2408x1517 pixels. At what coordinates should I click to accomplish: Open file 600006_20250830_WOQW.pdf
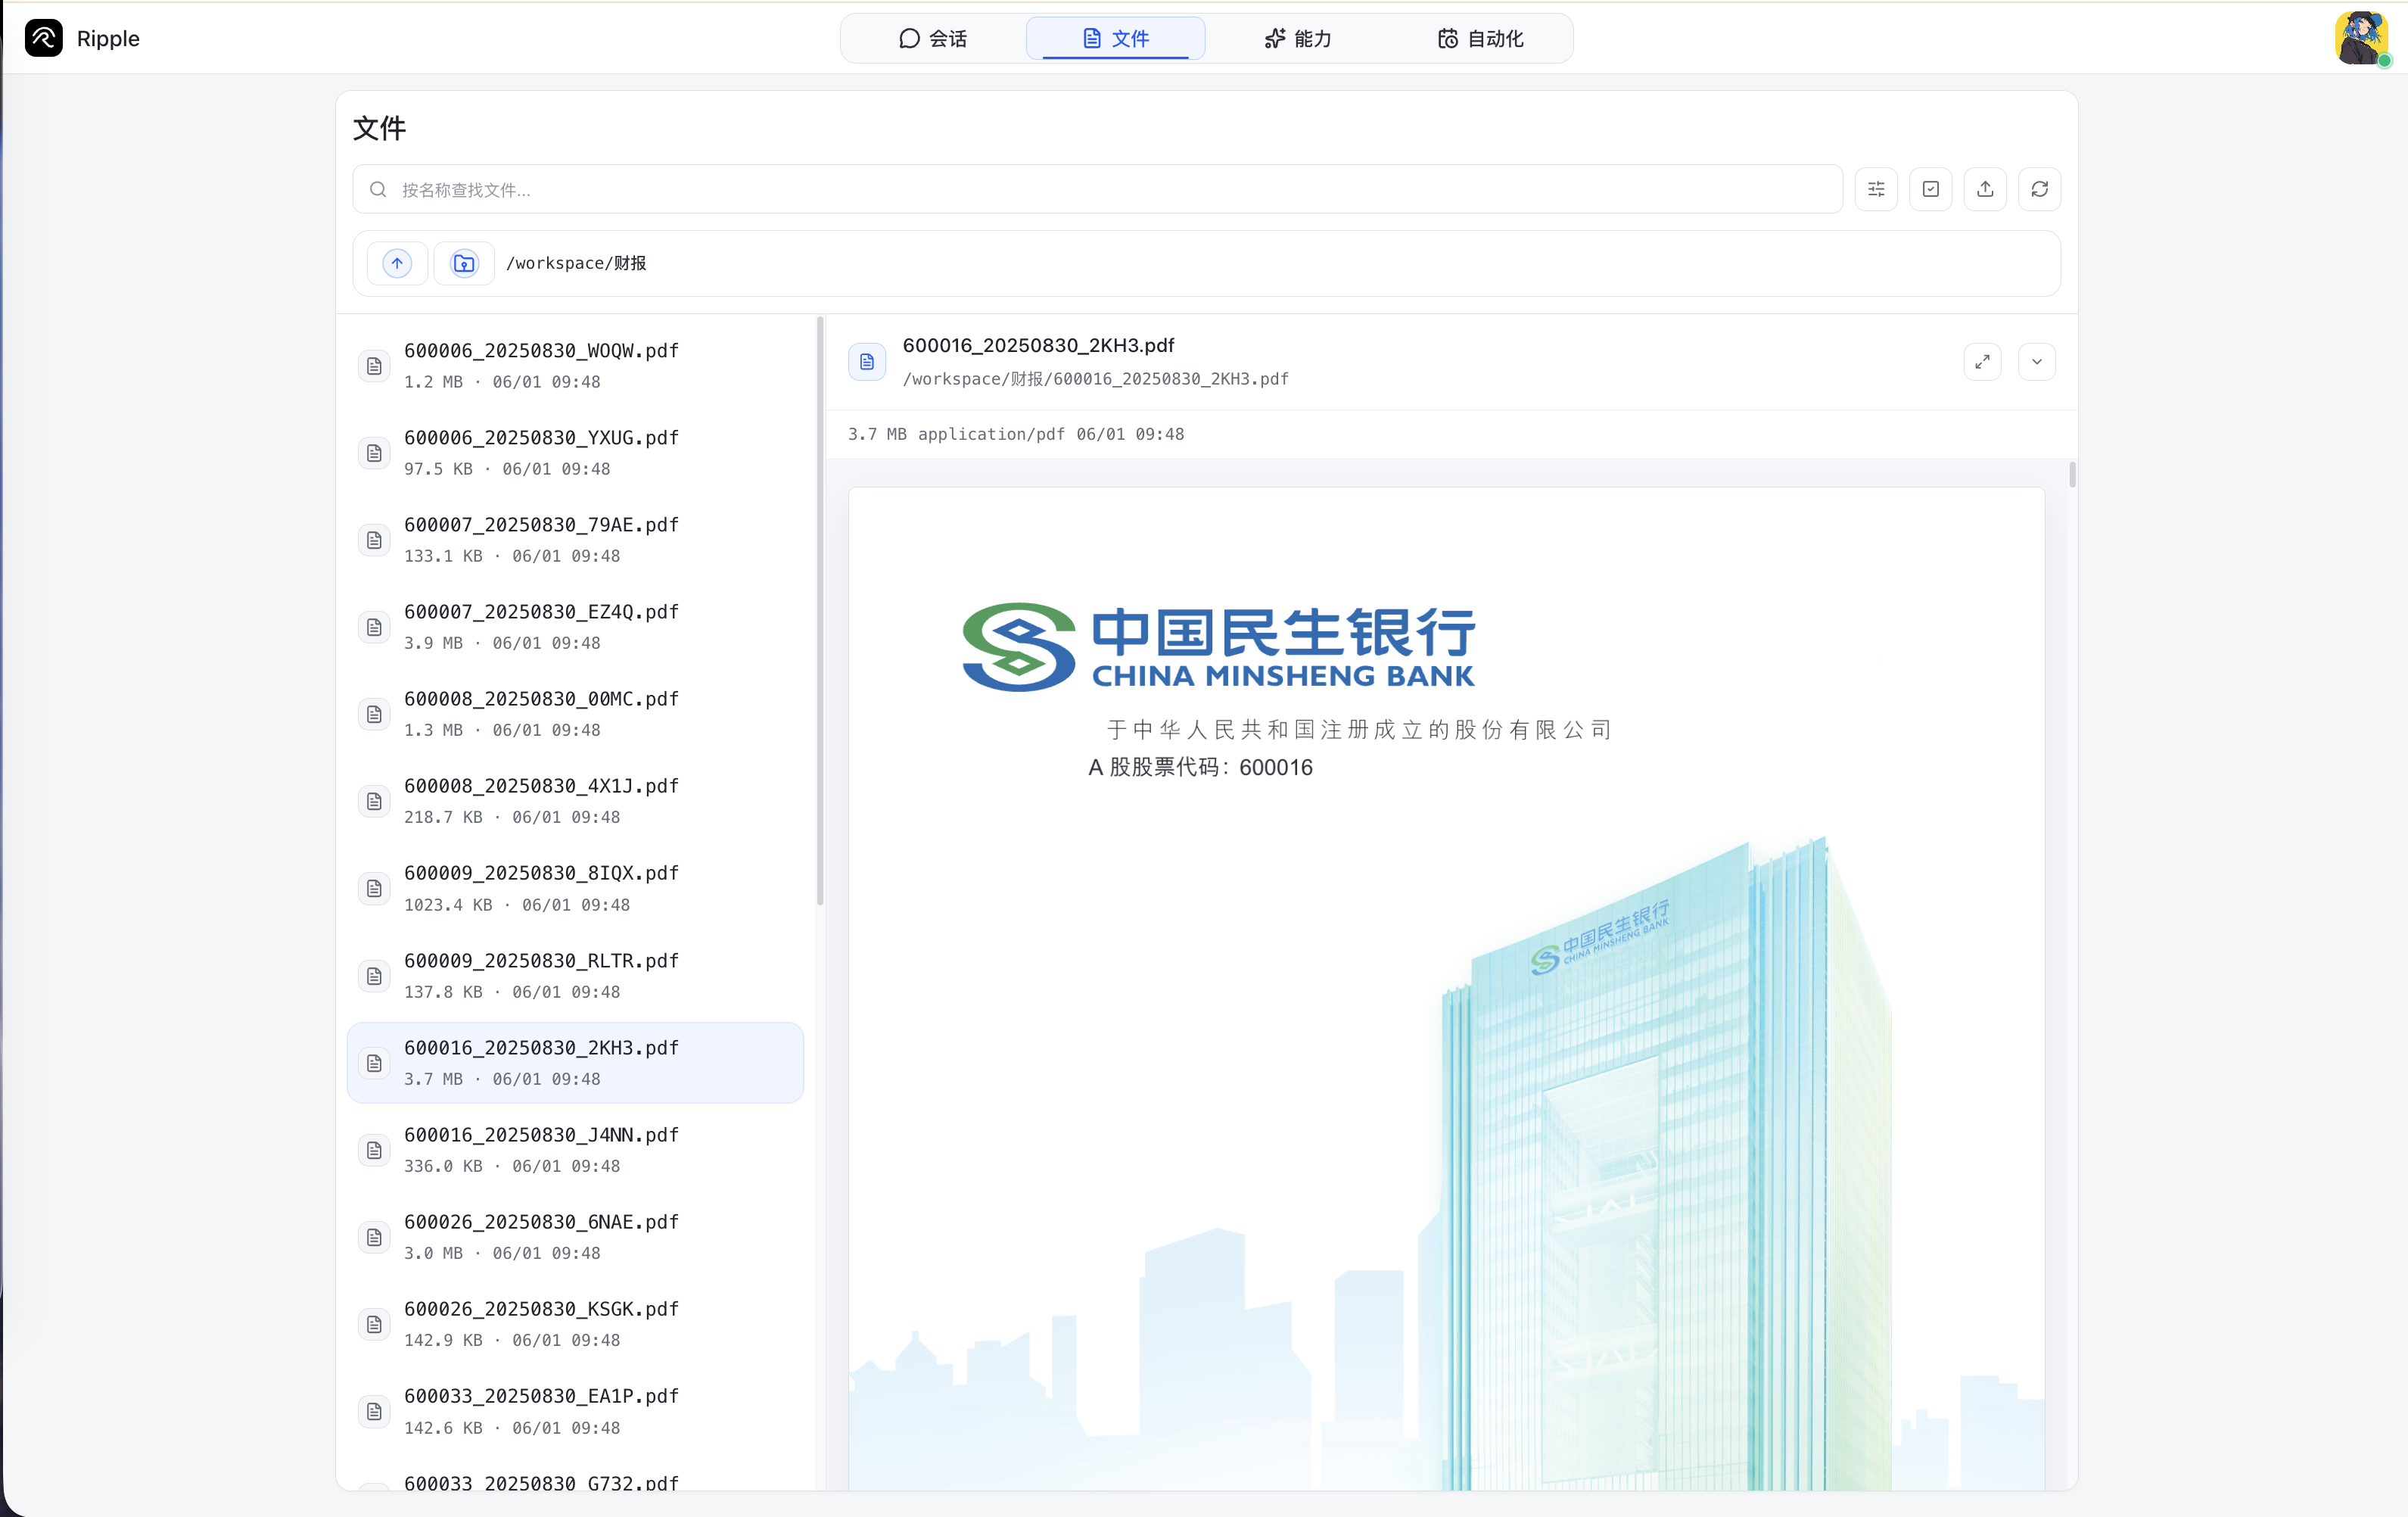[x=575, y=366]
